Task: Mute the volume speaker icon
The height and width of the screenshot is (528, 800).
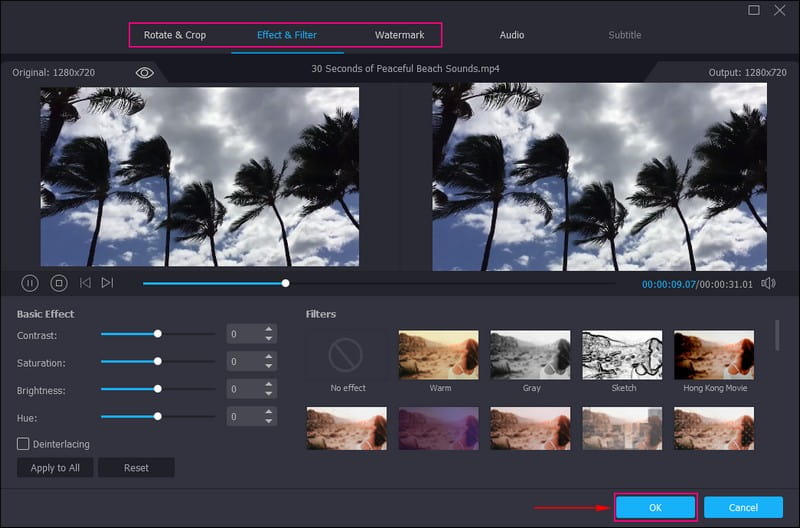Action: click(x=767, y=283)
